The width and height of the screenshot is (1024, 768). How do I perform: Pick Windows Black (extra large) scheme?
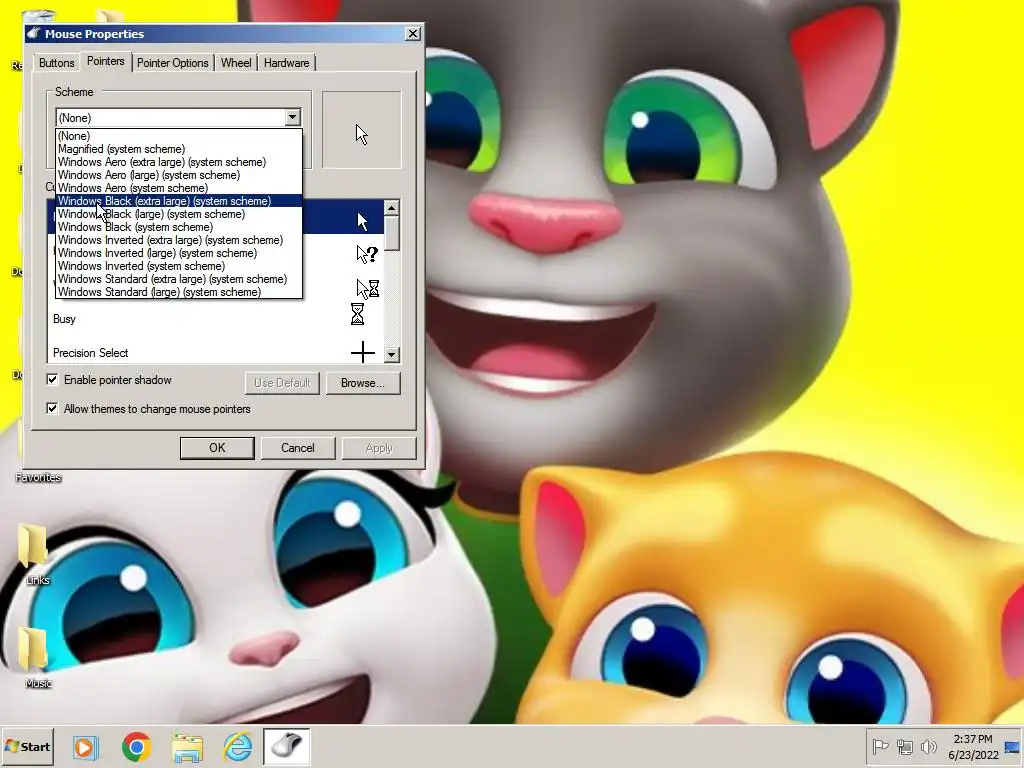pyautogui.click(x=179, y=201)
